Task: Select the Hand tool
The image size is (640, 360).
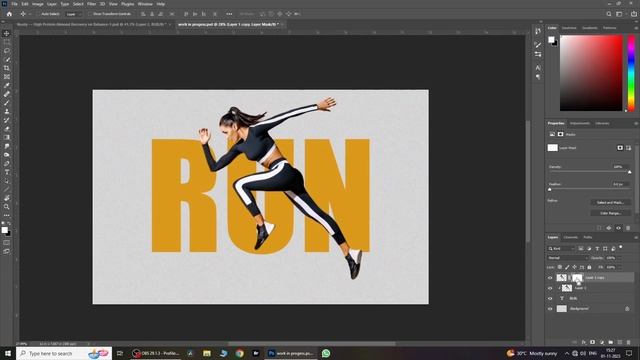Action: tap(7, 198)
